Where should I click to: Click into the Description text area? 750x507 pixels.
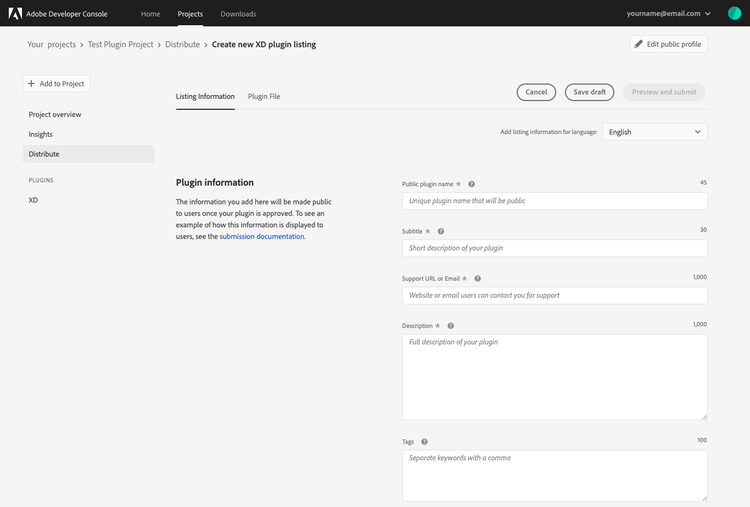point(555,377)
